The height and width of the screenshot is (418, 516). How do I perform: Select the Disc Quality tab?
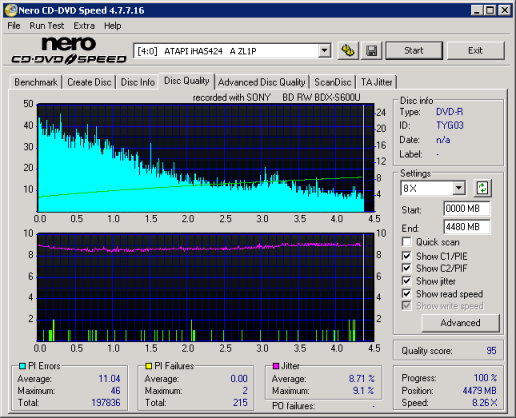click(x=187, y=81)
